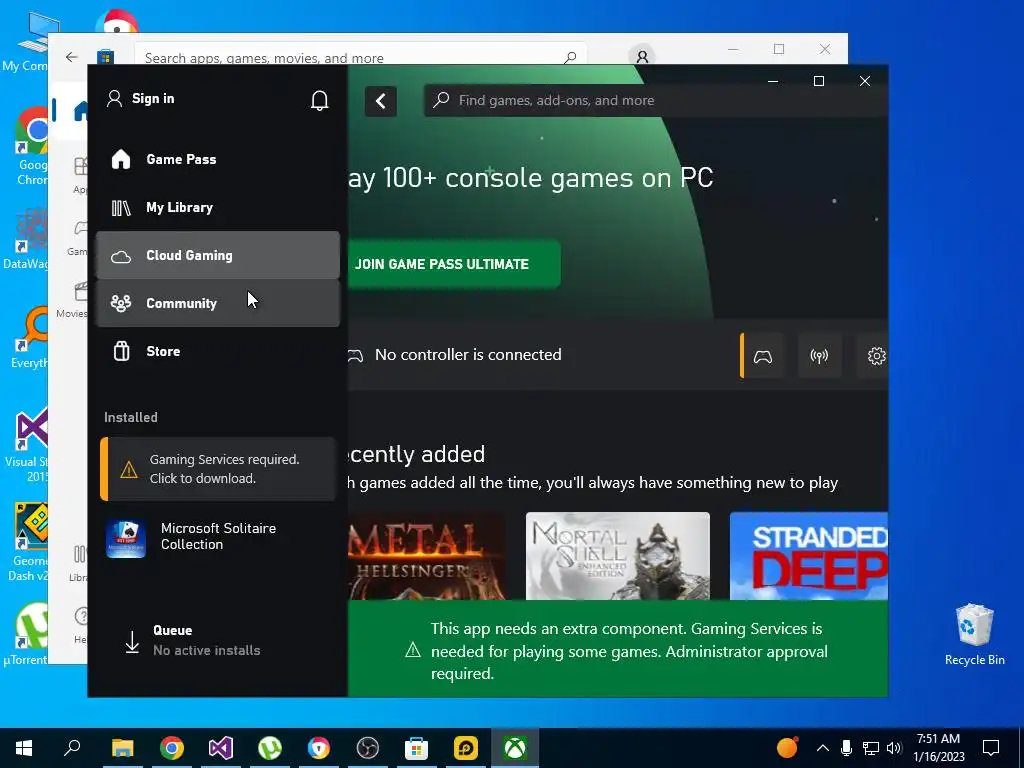Viewport: 1024px width, 768px height.
Task: Open Visual Studio from the taskbar
Action: tap(221, 748)
